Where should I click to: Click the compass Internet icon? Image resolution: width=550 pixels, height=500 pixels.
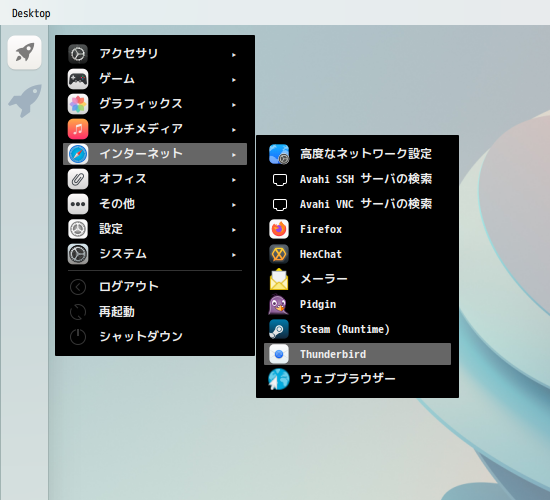coord(78,154)
